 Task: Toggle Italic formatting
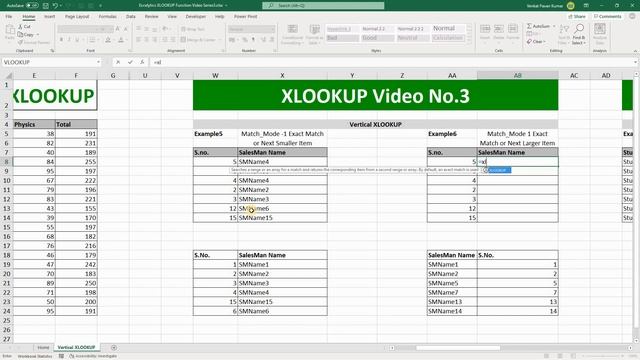click(x=69, y=40)
